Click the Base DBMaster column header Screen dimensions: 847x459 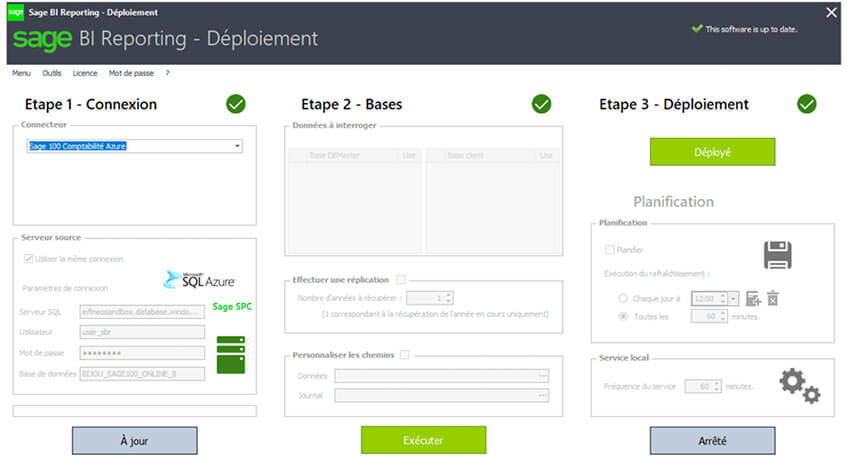pos(334,156)
